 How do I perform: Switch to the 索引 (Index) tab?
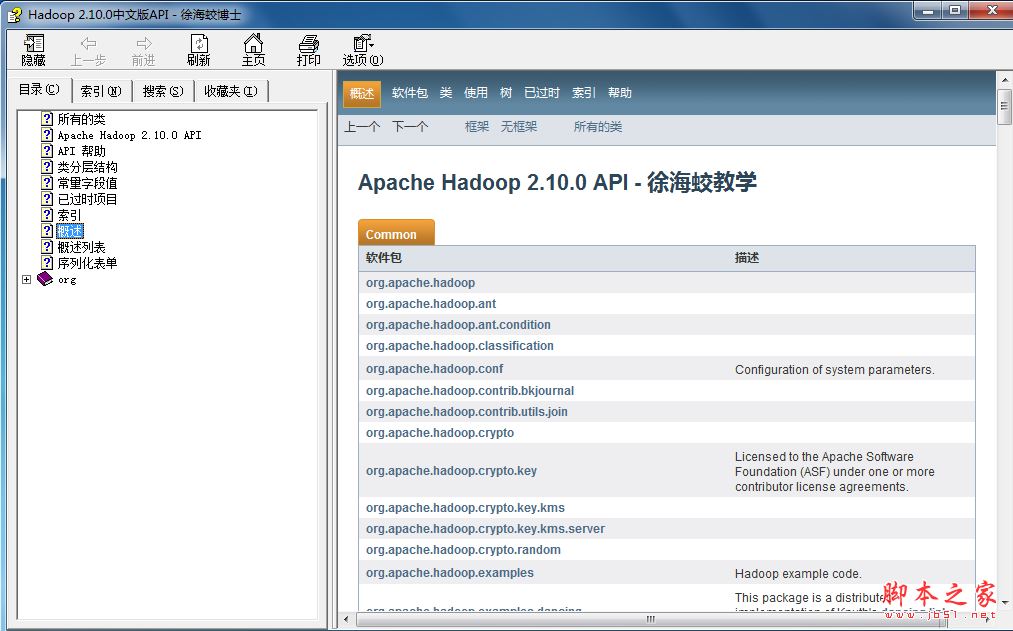(101, 91)
